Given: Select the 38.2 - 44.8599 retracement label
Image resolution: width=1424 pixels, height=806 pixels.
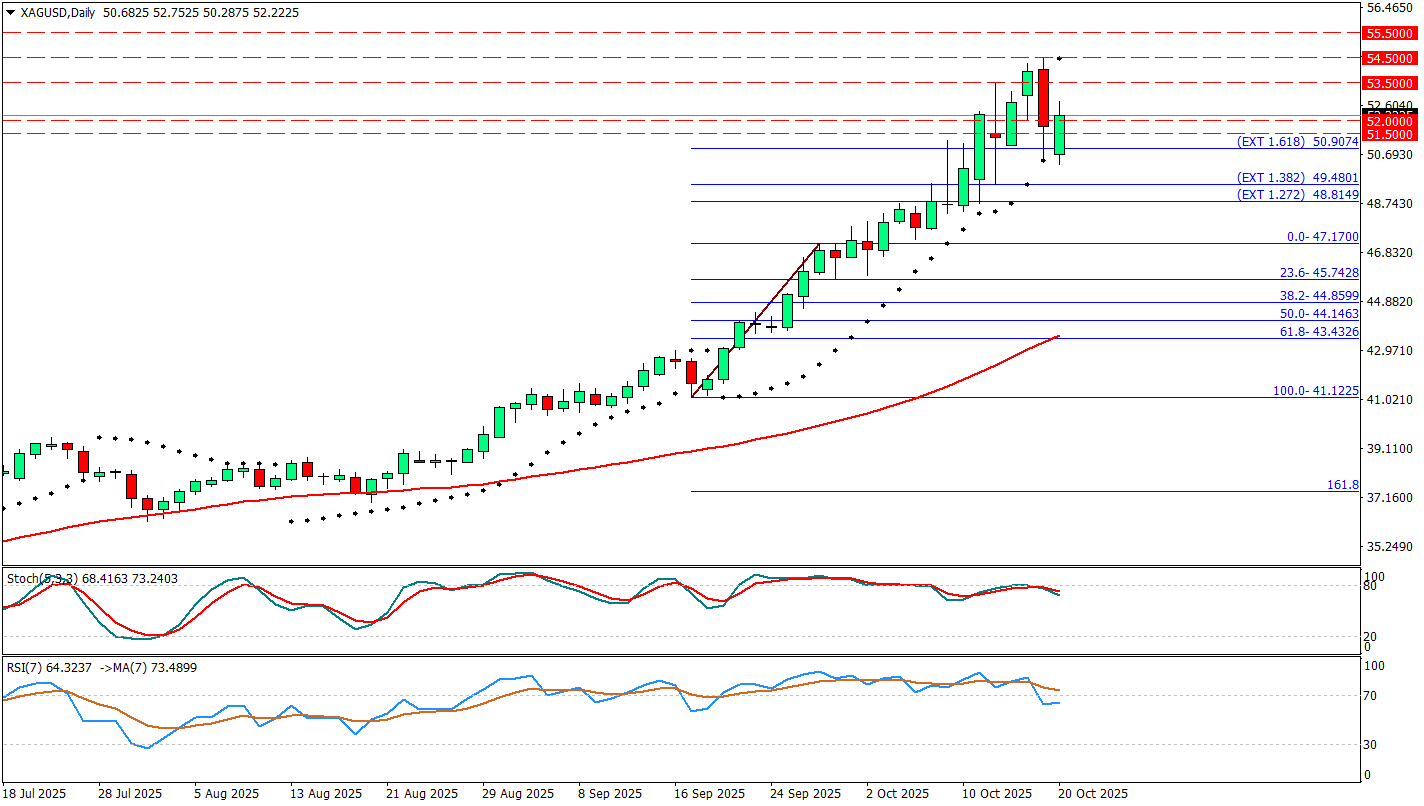Looking at the screenshot, I should (1319, 296).
